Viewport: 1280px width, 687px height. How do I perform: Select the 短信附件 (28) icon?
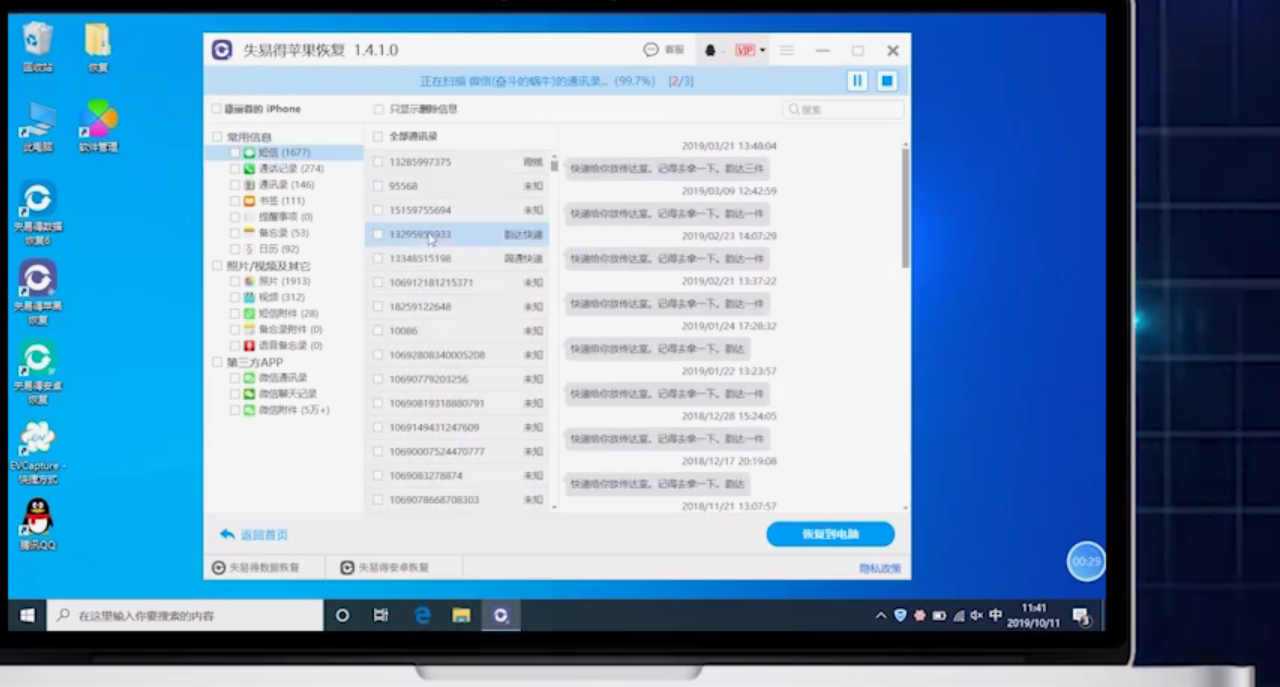coord(249,314)
